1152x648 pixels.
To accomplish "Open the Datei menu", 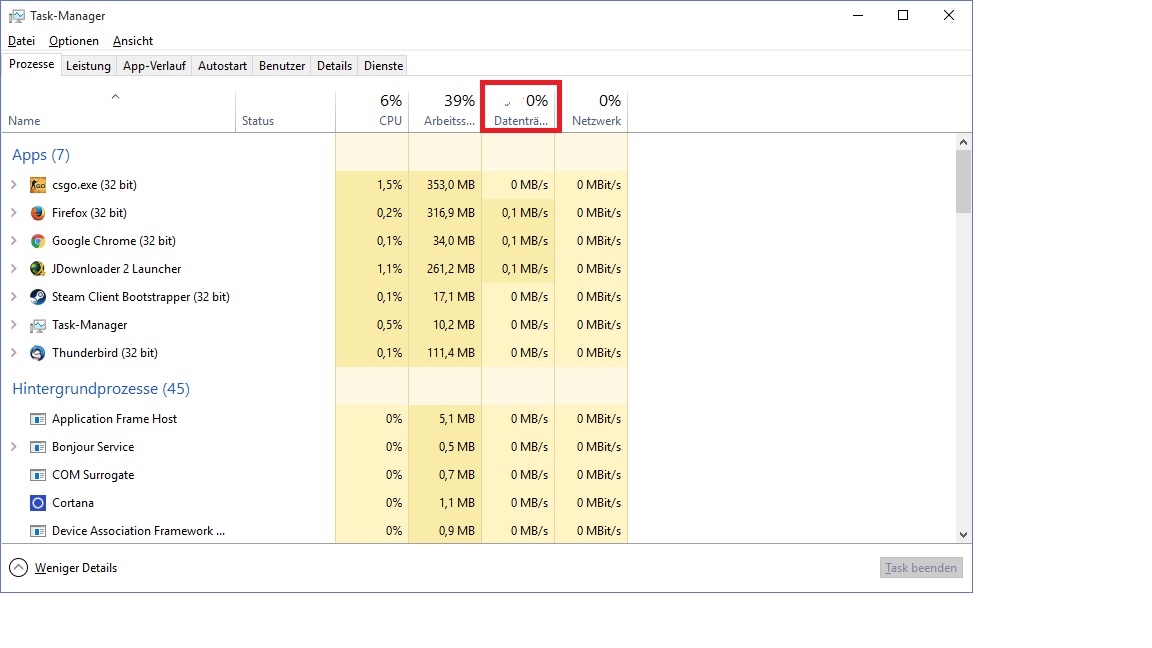I will click(21, 41).
